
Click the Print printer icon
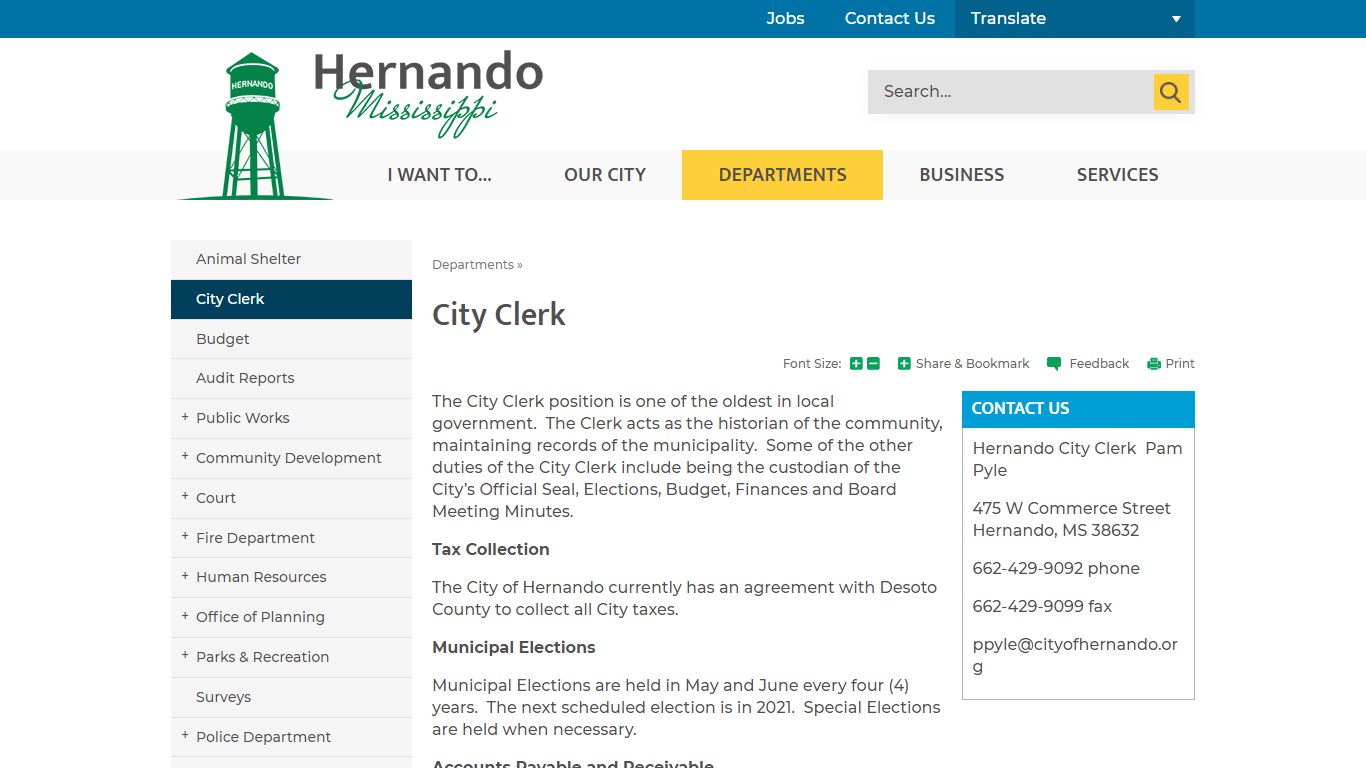coord(1154,364)
